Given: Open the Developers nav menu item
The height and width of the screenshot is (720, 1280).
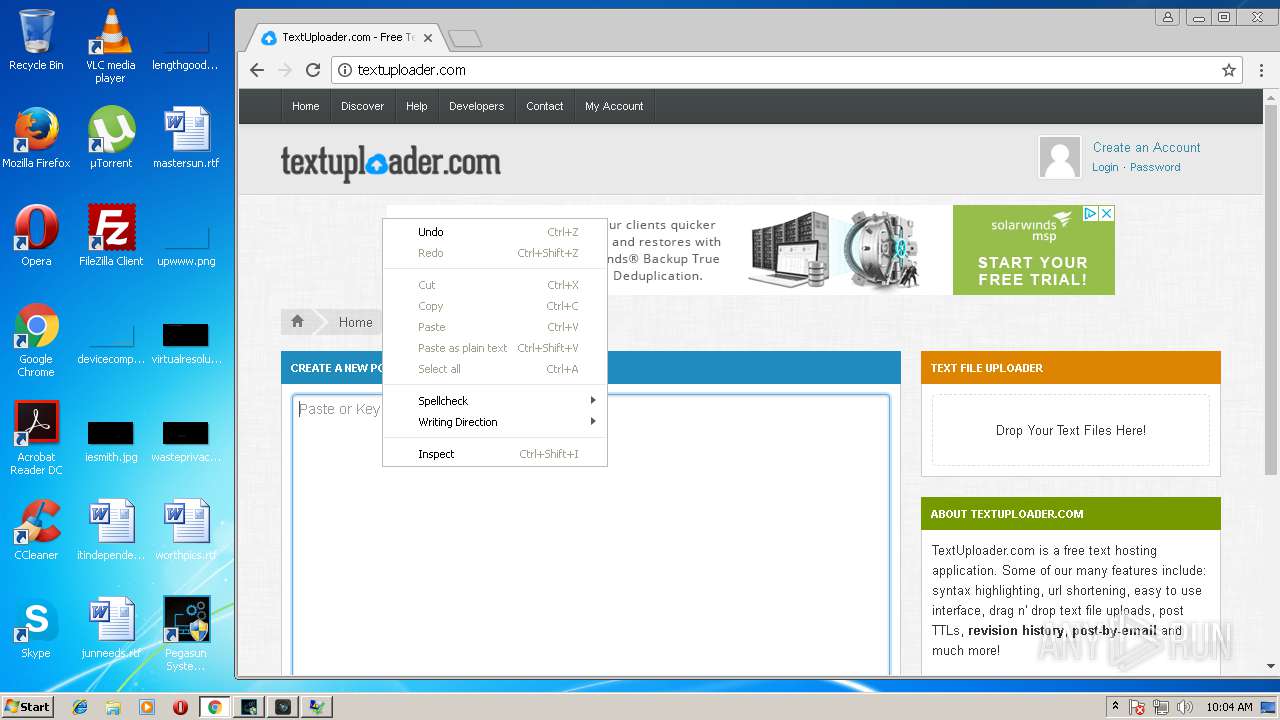Looking at the screenshot, I should pos(476,106).
